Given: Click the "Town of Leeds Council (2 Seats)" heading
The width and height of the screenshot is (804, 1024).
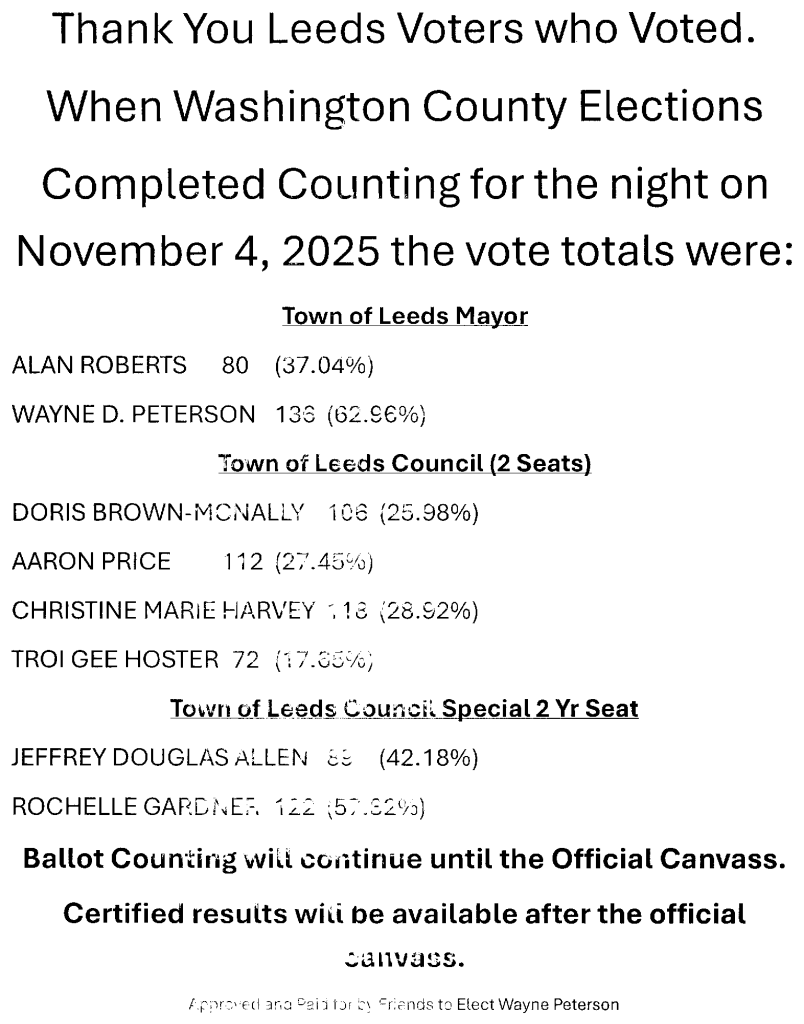Looking at the screenshot, I should [x=404, y=464].
